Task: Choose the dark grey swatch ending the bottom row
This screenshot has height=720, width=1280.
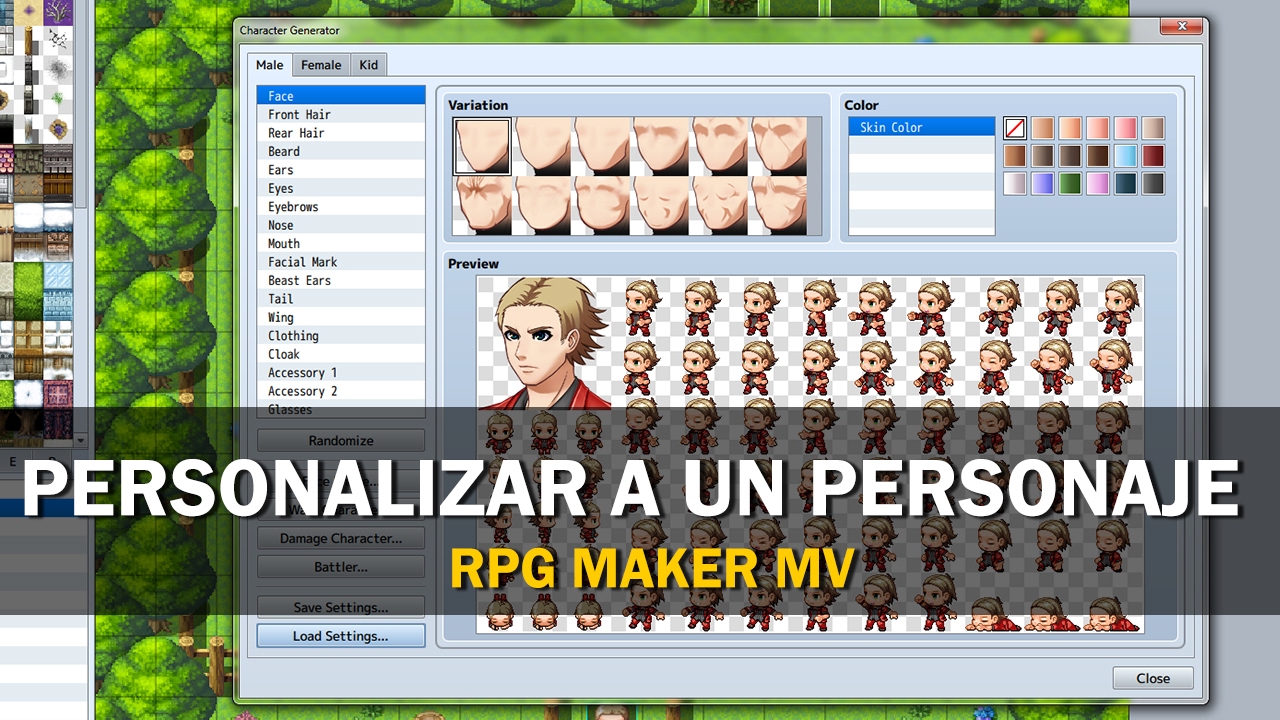Action: (x=1154, y=184)
